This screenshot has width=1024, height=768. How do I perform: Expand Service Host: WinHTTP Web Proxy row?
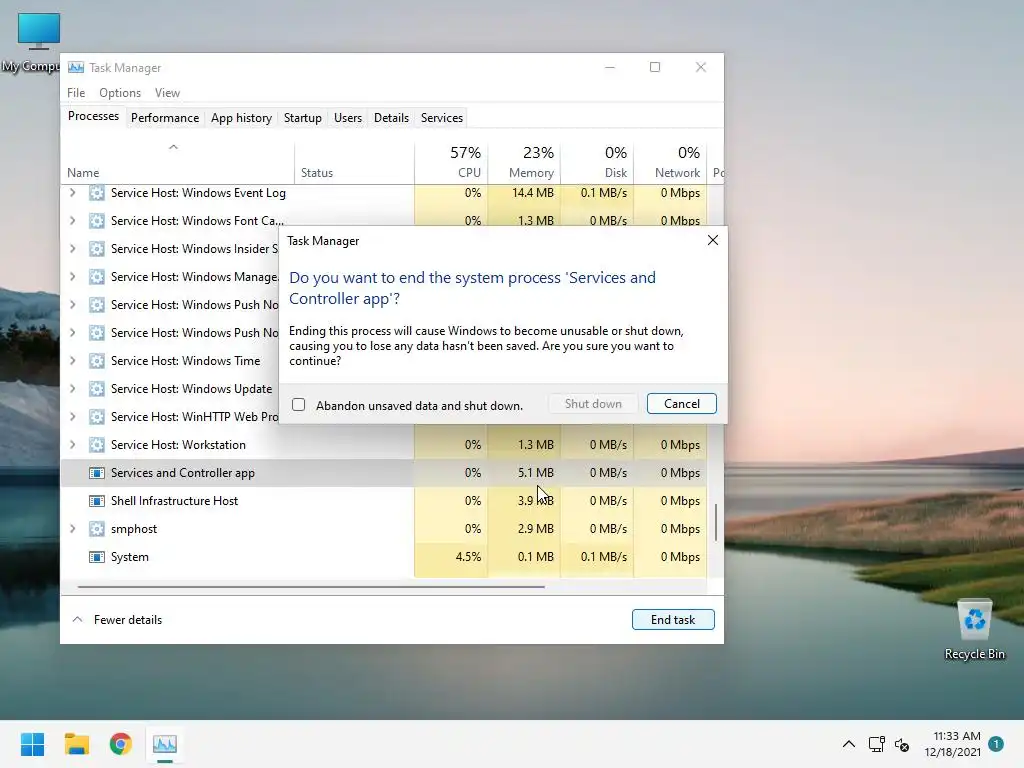(x=72, y=417)
